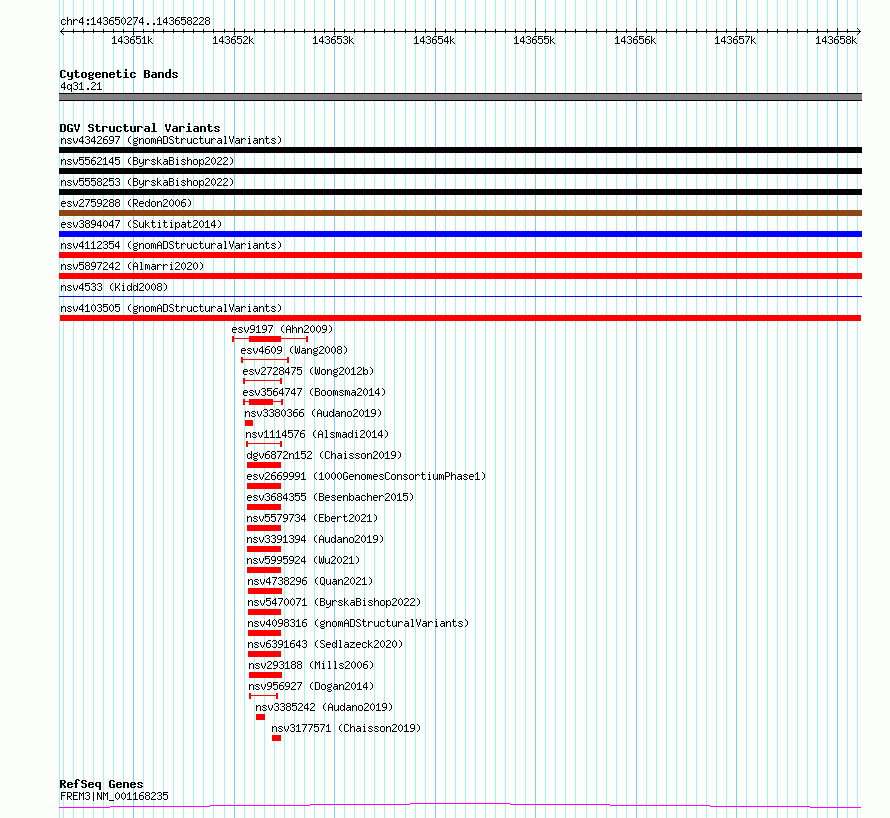The height and width of the screenshot is (818, 890).
Task: Select esv3564747 (Boomsma2014) variant label
Action: tap(314, 392)
